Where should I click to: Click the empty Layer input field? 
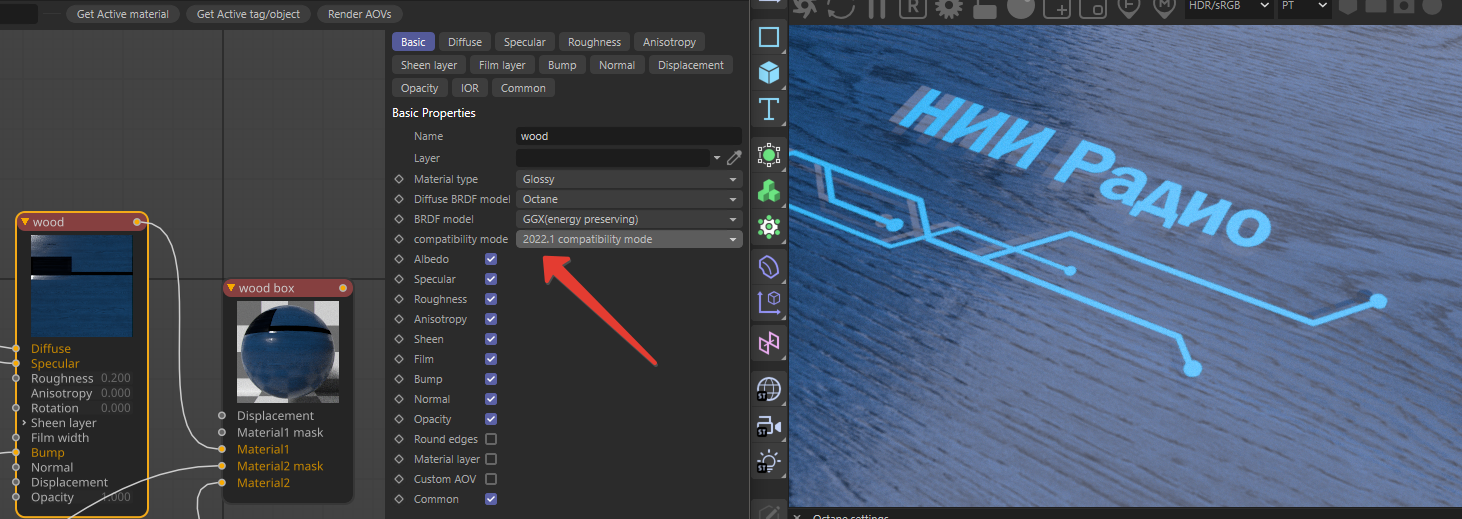[613, 158]
